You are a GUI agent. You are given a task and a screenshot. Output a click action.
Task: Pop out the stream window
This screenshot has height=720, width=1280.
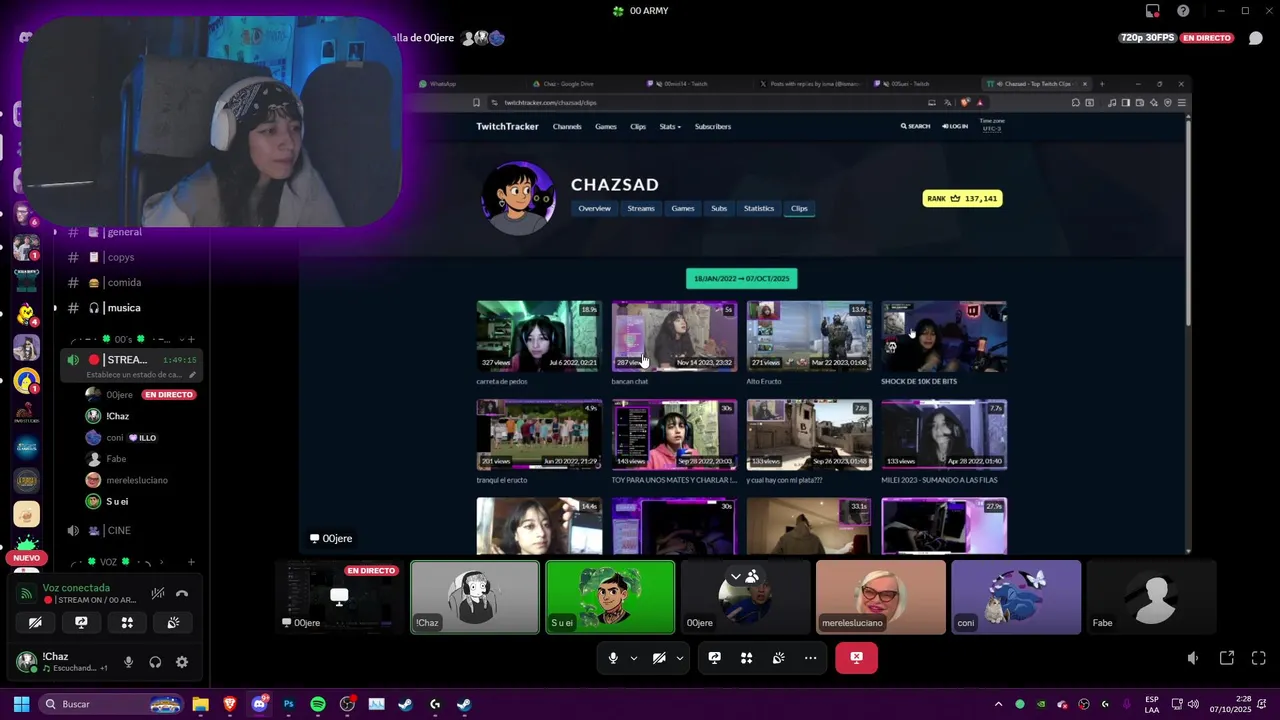(x=1227, y=658)
